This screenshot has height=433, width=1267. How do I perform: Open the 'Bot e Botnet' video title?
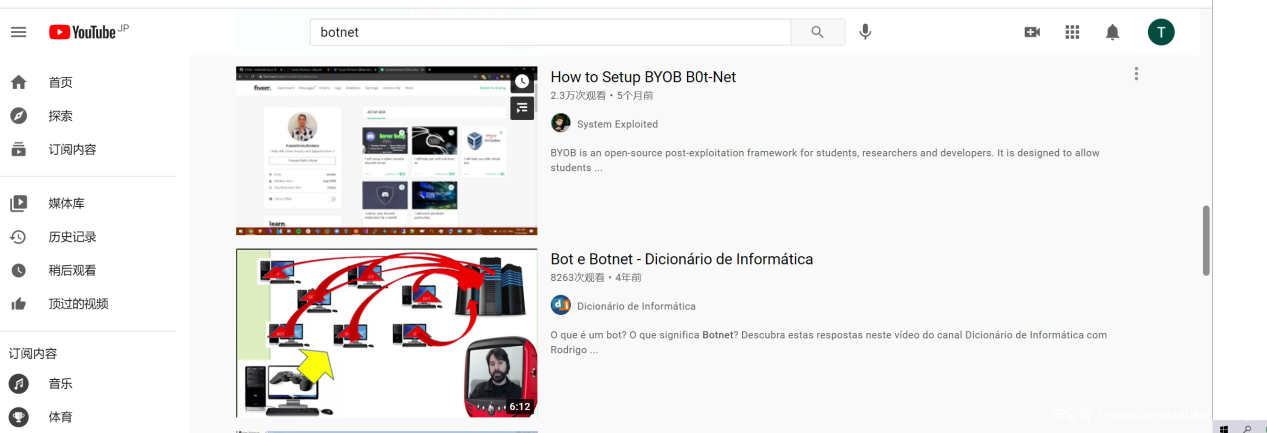[681, 259]
